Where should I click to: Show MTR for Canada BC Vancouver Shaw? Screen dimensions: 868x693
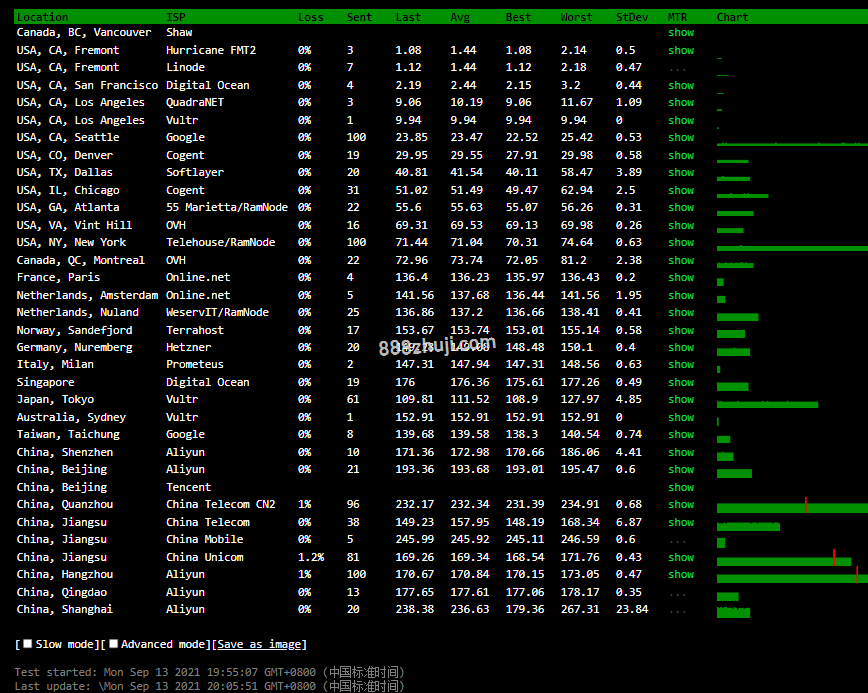click(681, 33)
